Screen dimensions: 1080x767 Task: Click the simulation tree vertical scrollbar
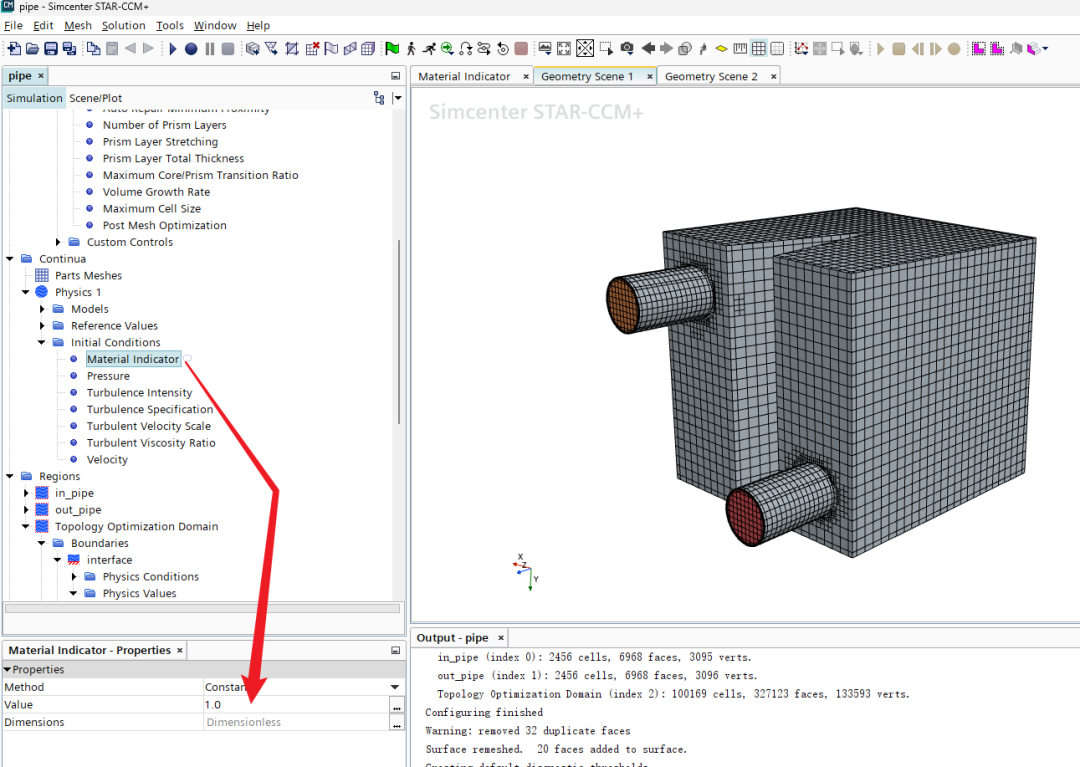(x=399, y=333)
